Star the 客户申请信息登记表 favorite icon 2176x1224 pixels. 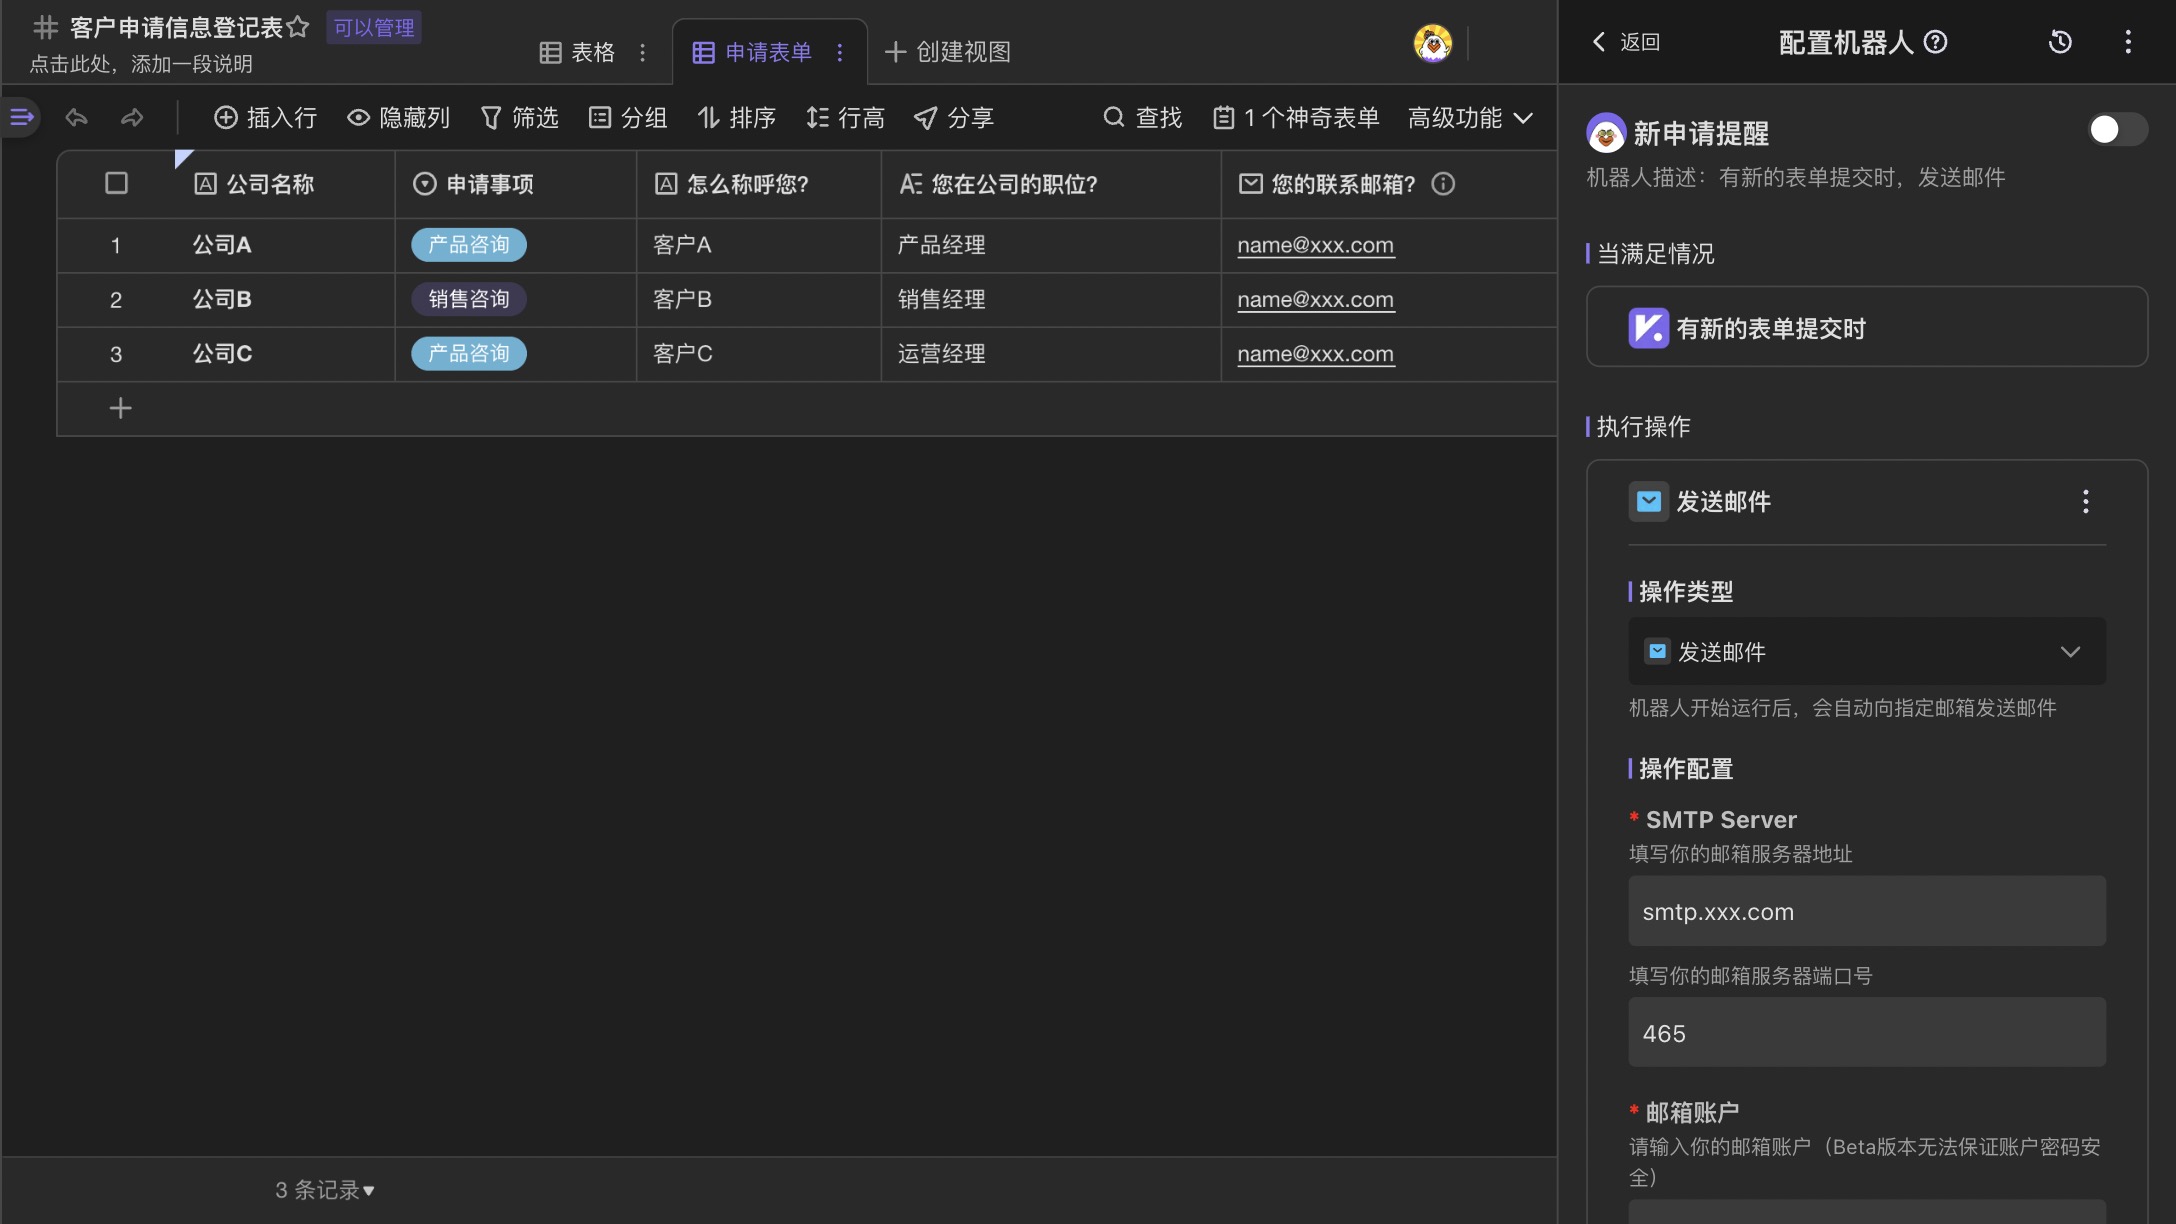tap(298, 27)
